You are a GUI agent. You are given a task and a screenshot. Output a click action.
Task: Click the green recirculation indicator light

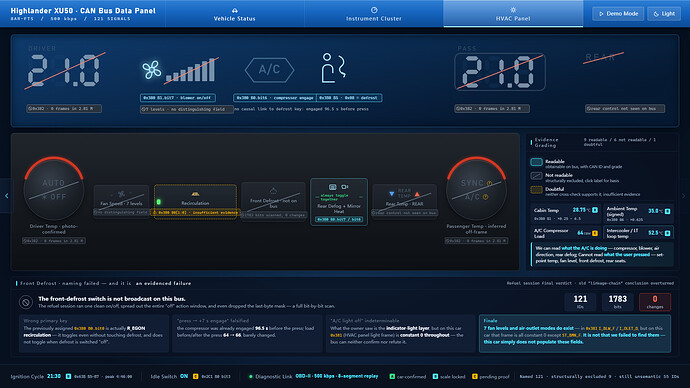(159, 202)
